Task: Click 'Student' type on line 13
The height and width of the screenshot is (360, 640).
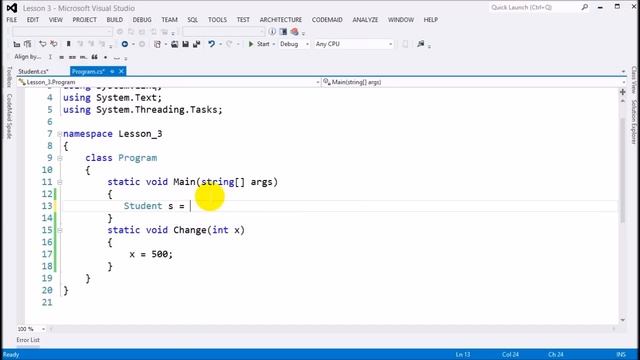Action: pos(143,206)
